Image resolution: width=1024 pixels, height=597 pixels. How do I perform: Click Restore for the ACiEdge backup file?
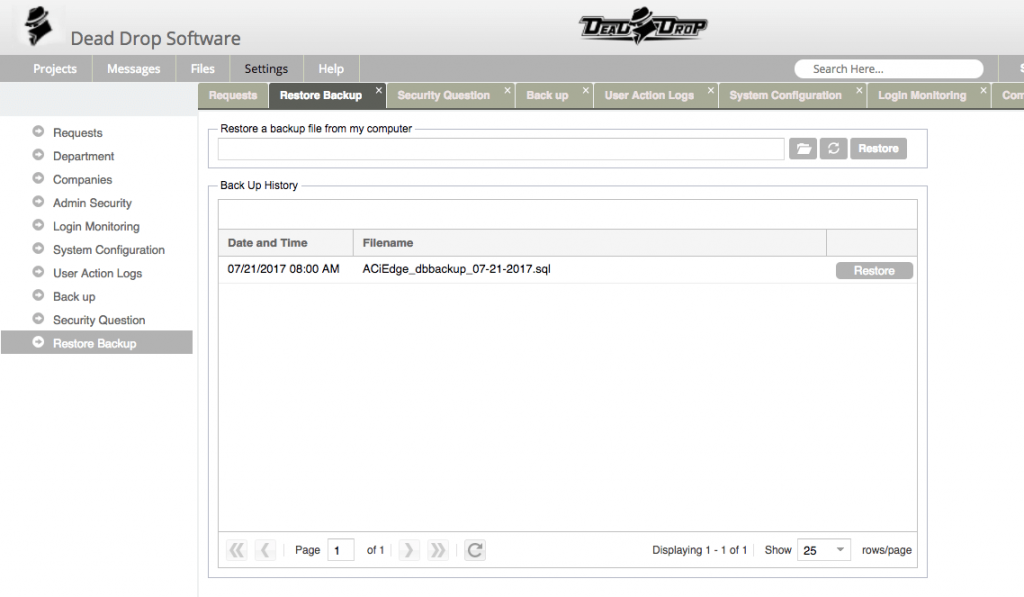[x=873, y=270]
